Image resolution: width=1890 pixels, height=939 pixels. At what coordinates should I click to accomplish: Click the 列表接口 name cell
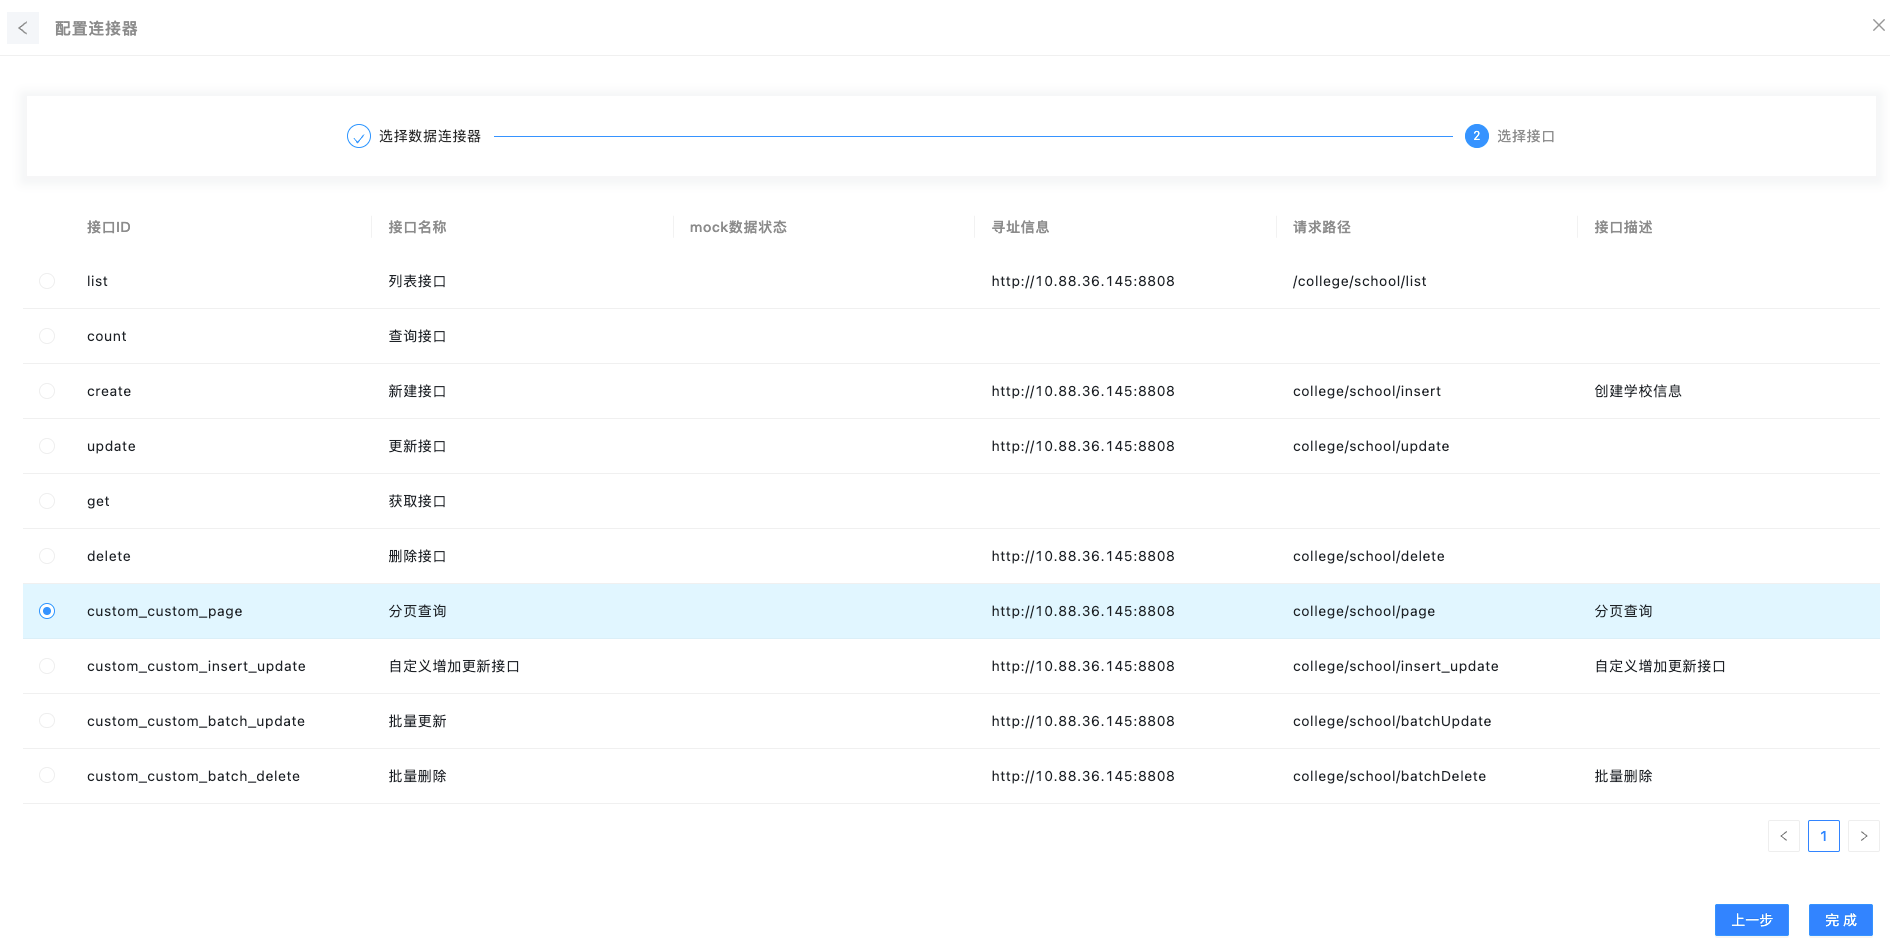pyautogui.click(x=417, y=281)
